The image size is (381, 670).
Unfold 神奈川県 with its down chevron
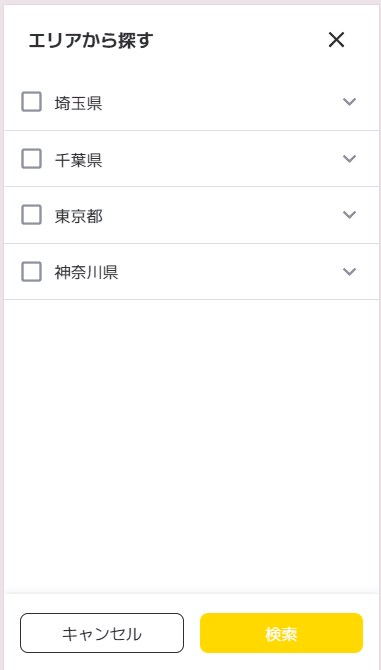(349, 271)
